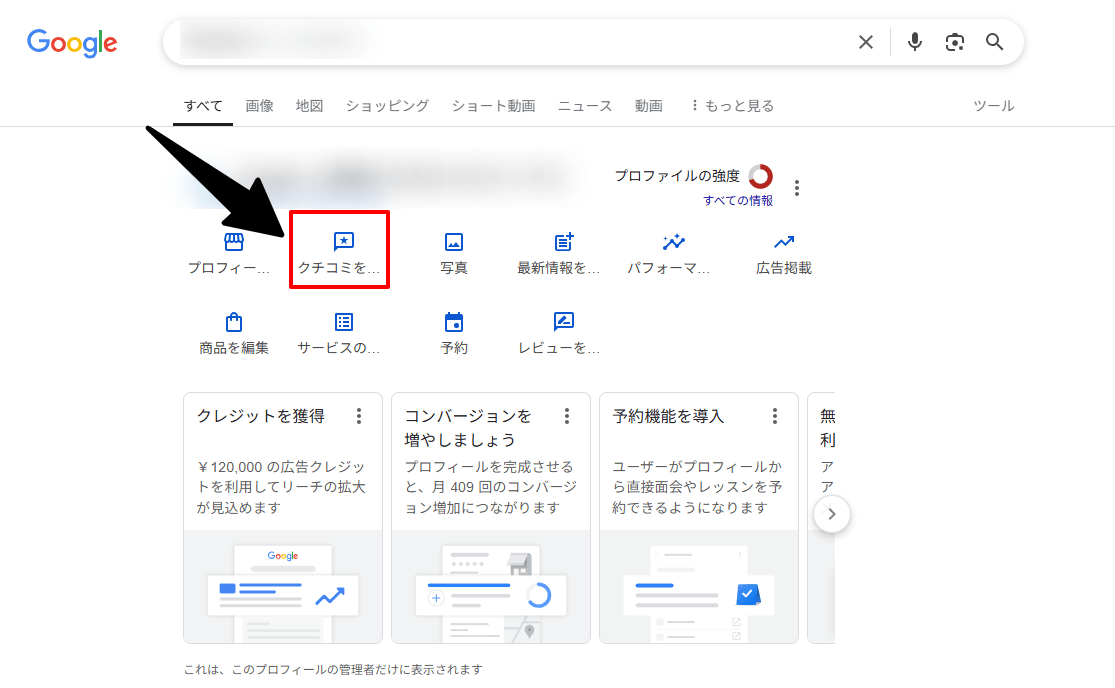Click the booking card checkmark illustration
The image size is (1115, 688).
[699, 587]
